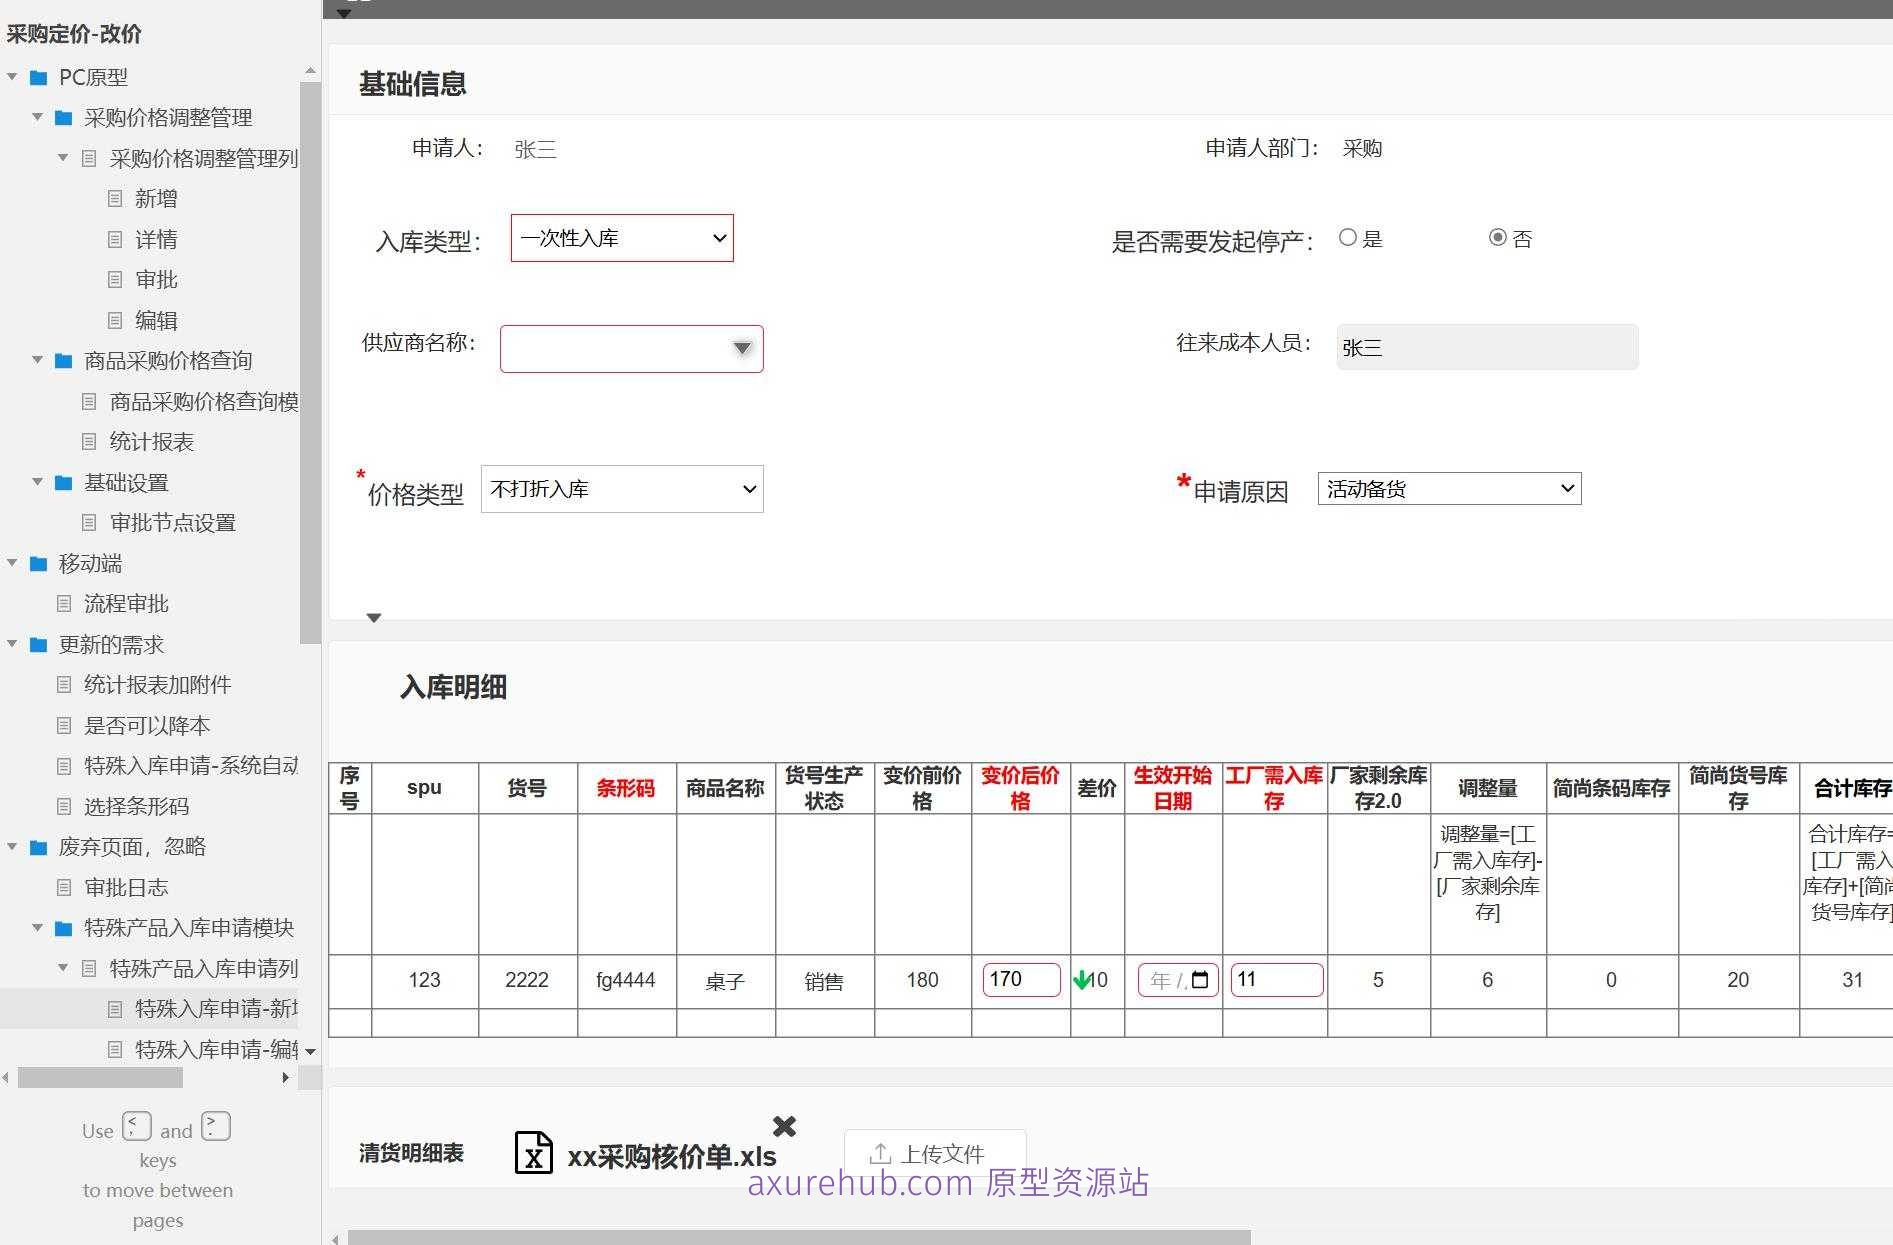
Task: Open the calendar icon in 生效开始日期 cell
Action: point(1202,980)
